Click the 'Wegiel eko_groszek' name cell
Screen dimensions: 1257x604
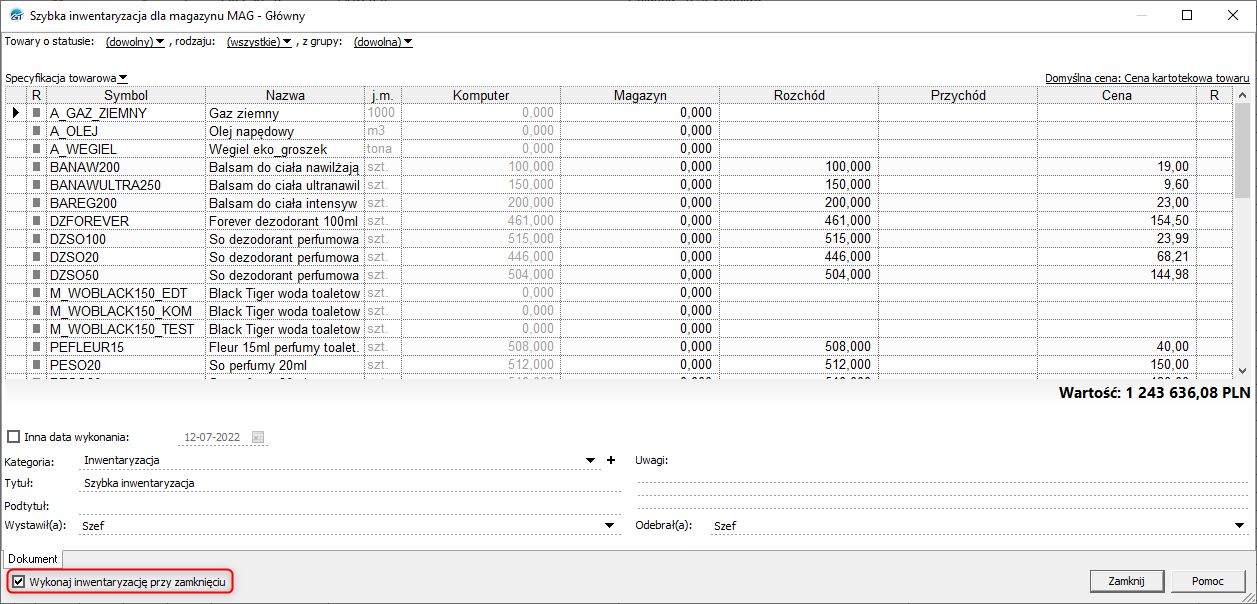click(285, 149)
